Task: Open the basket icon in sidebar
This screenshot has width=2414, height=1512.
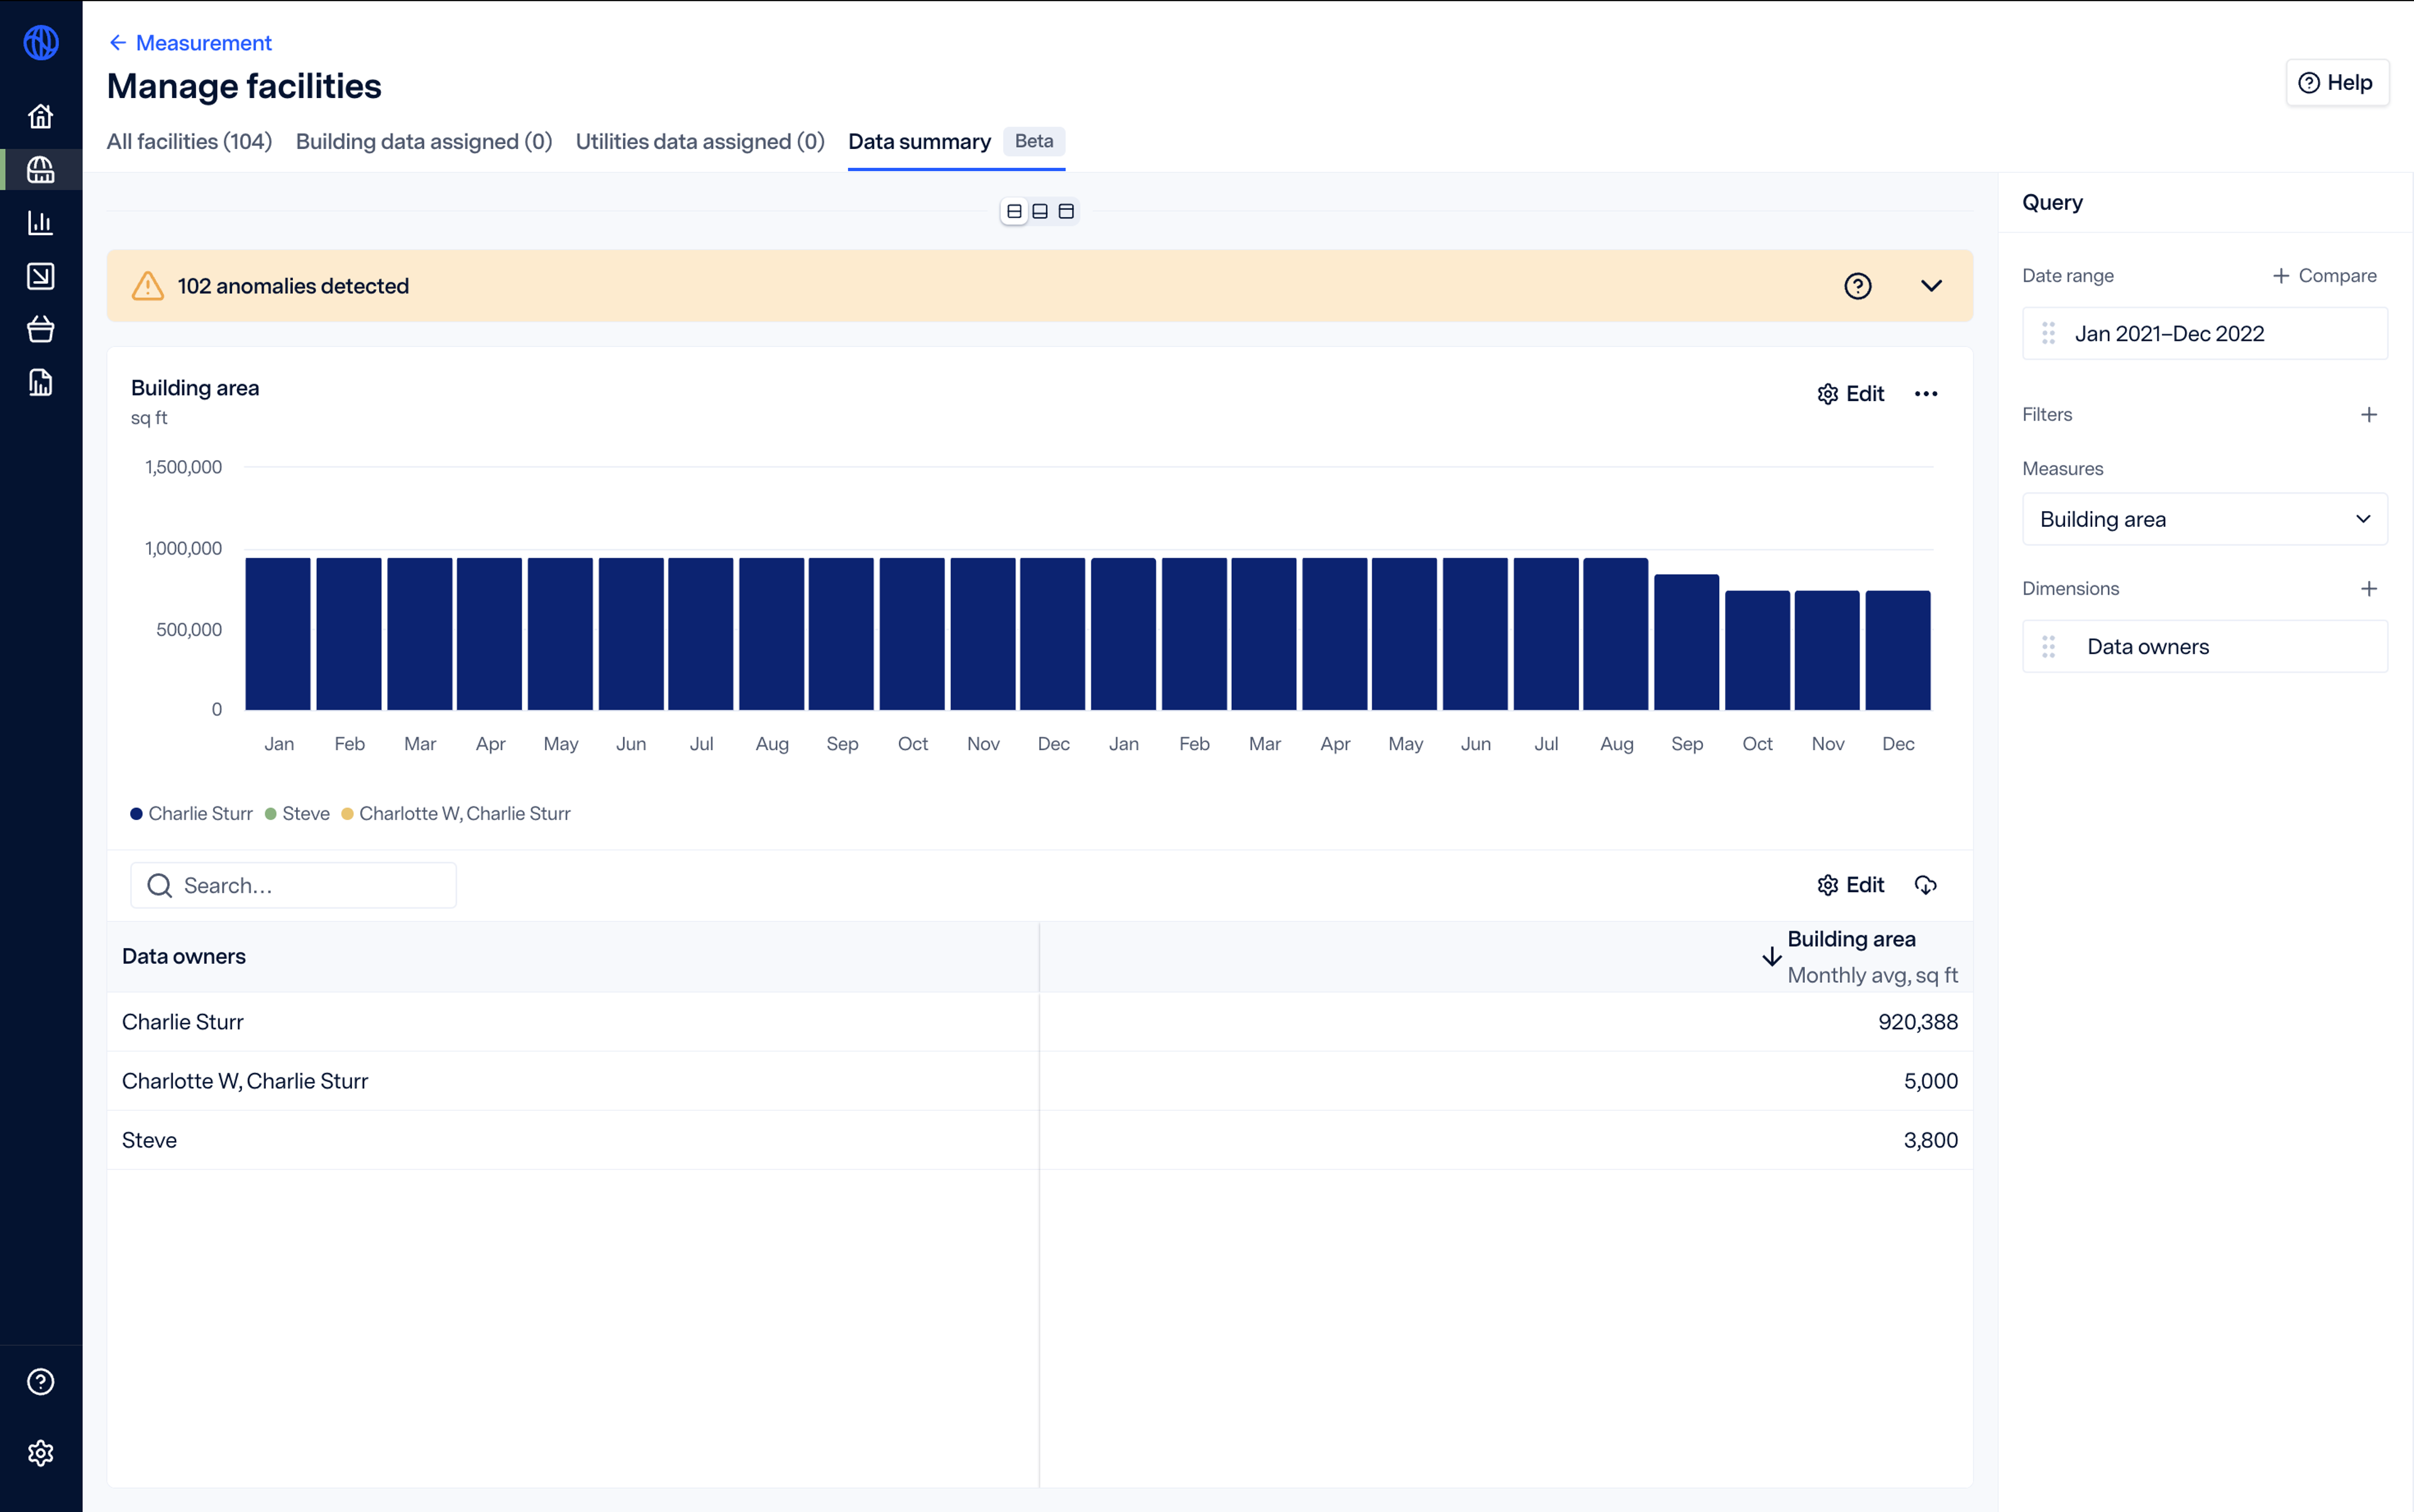Action: coord(40,329)
